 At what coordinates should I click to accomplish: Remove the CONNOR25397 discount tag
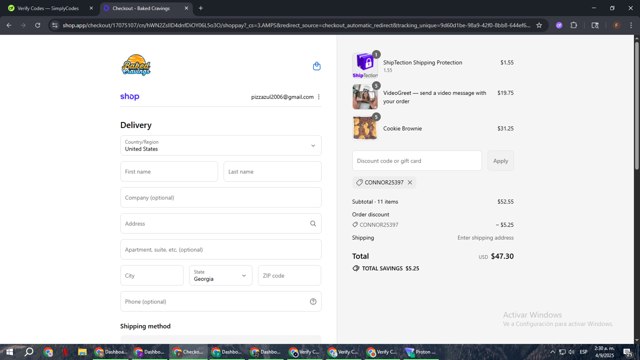tap(410, 182)
